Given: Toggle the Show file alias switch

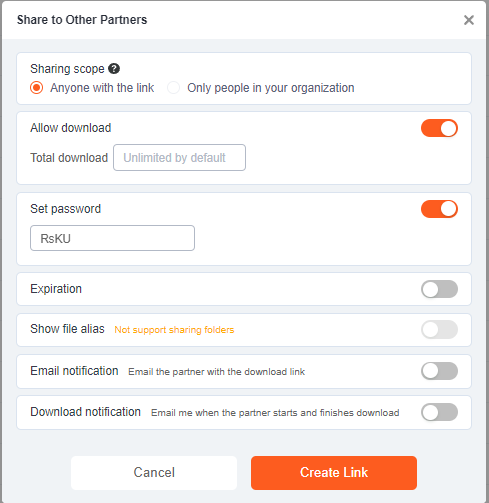Looking at the screenshot, I should (439, 330).
